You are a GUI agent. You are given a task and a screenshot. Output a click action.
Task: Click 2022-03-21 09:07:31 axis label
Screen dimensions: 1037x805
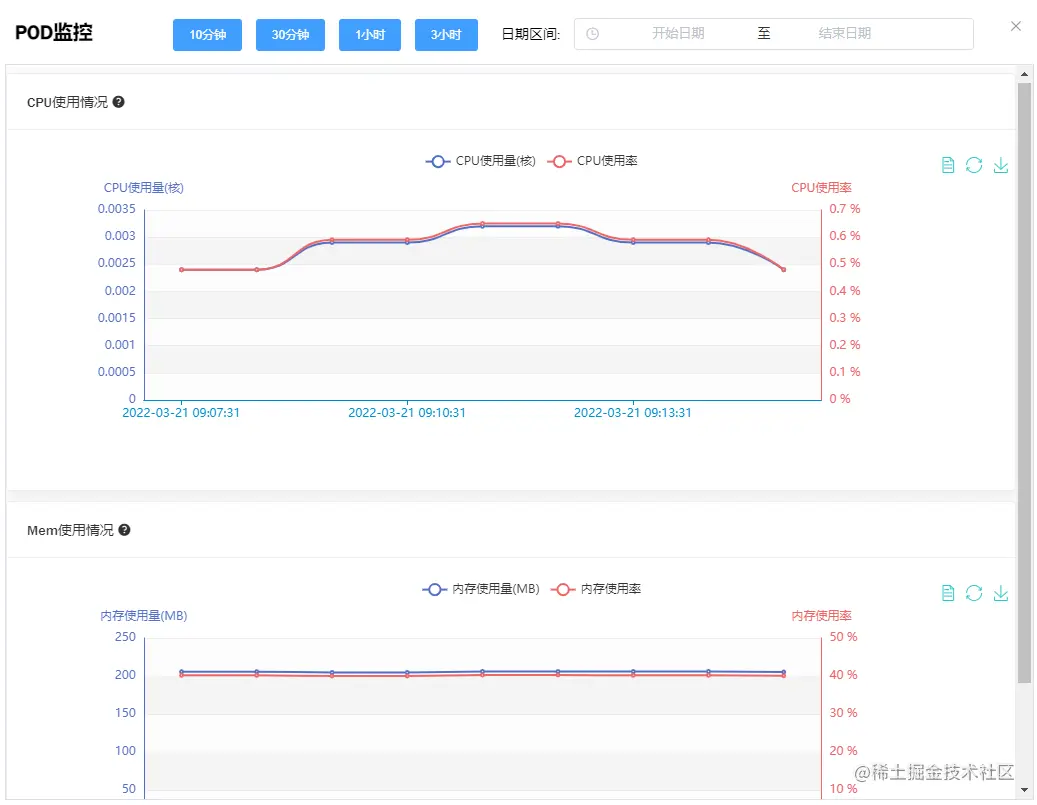pos(181,413)
